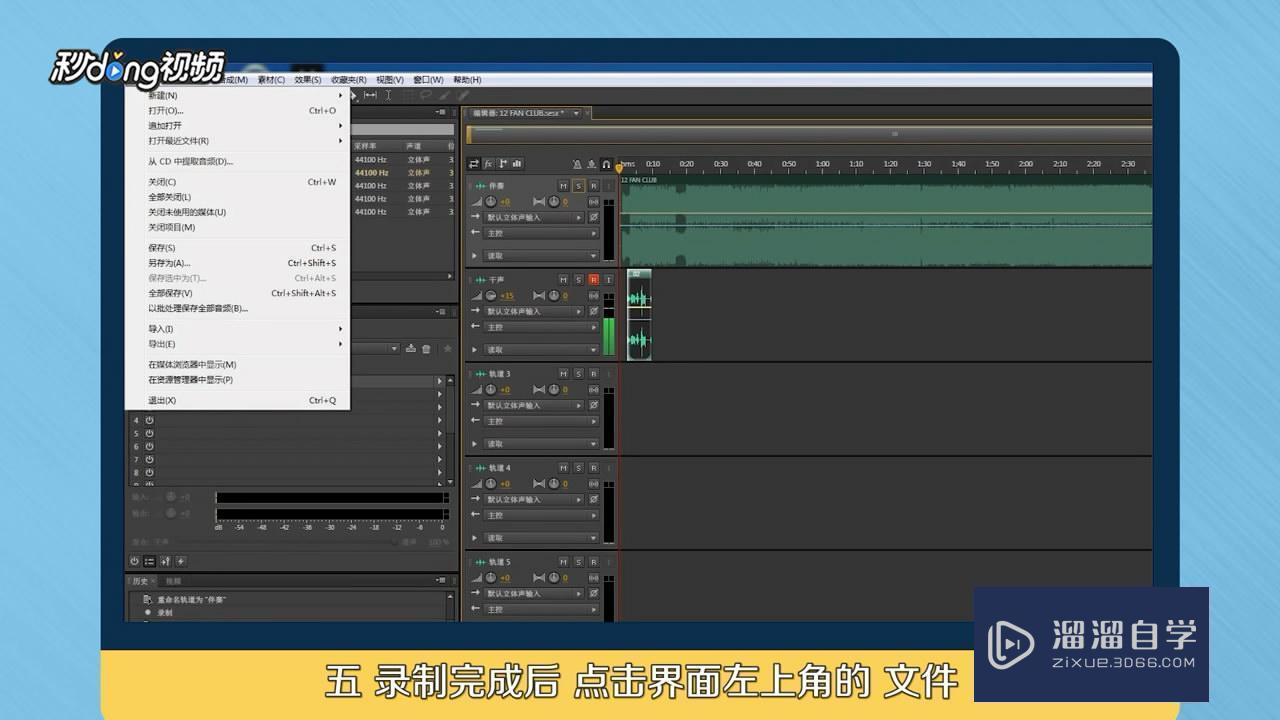Toggle power for effect slot 6
The image size is (1280, 720).
click(x=149, y=446)
